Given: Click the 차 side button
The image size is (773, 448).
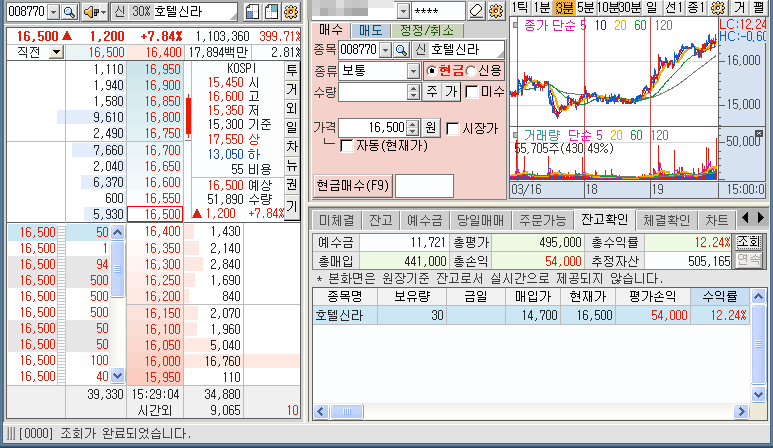Looking at the screenshot, I should [292, 146].
